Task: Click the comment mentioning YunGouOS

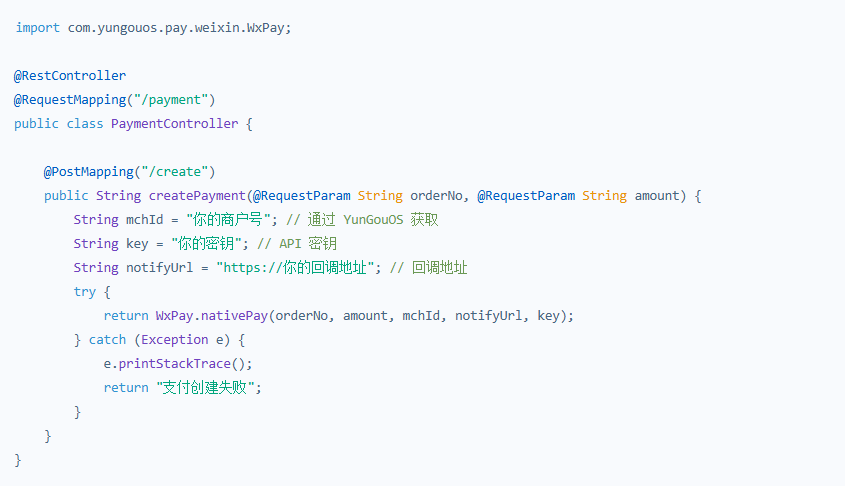Action: [x=362, y=220]
